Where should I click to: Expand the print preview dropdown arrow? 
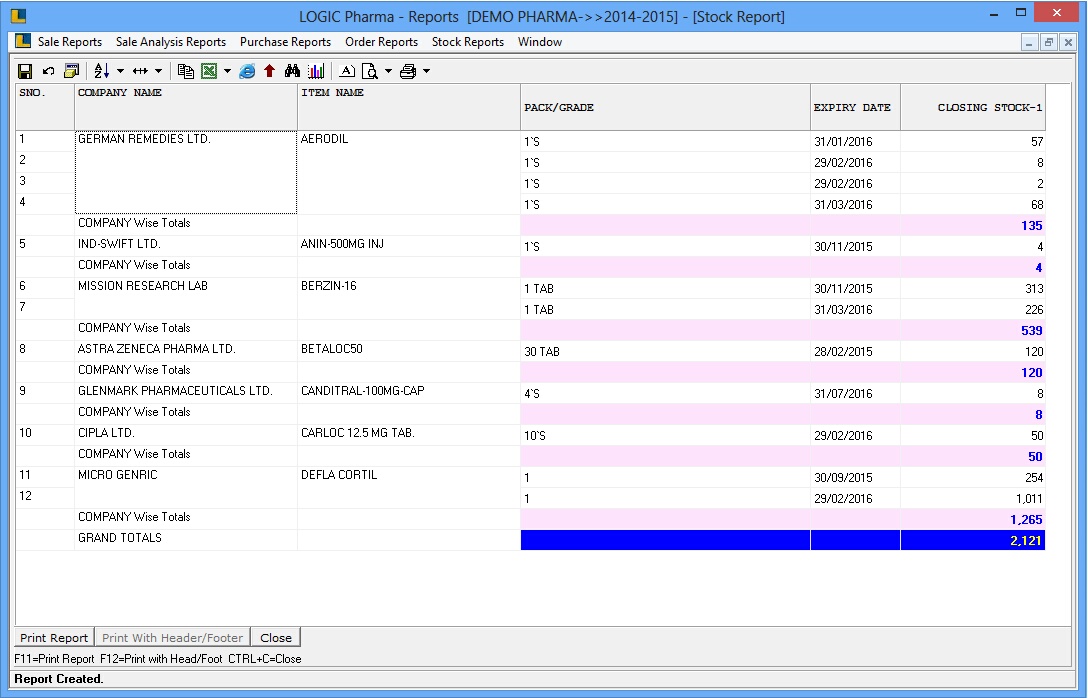tap(388, 71)
